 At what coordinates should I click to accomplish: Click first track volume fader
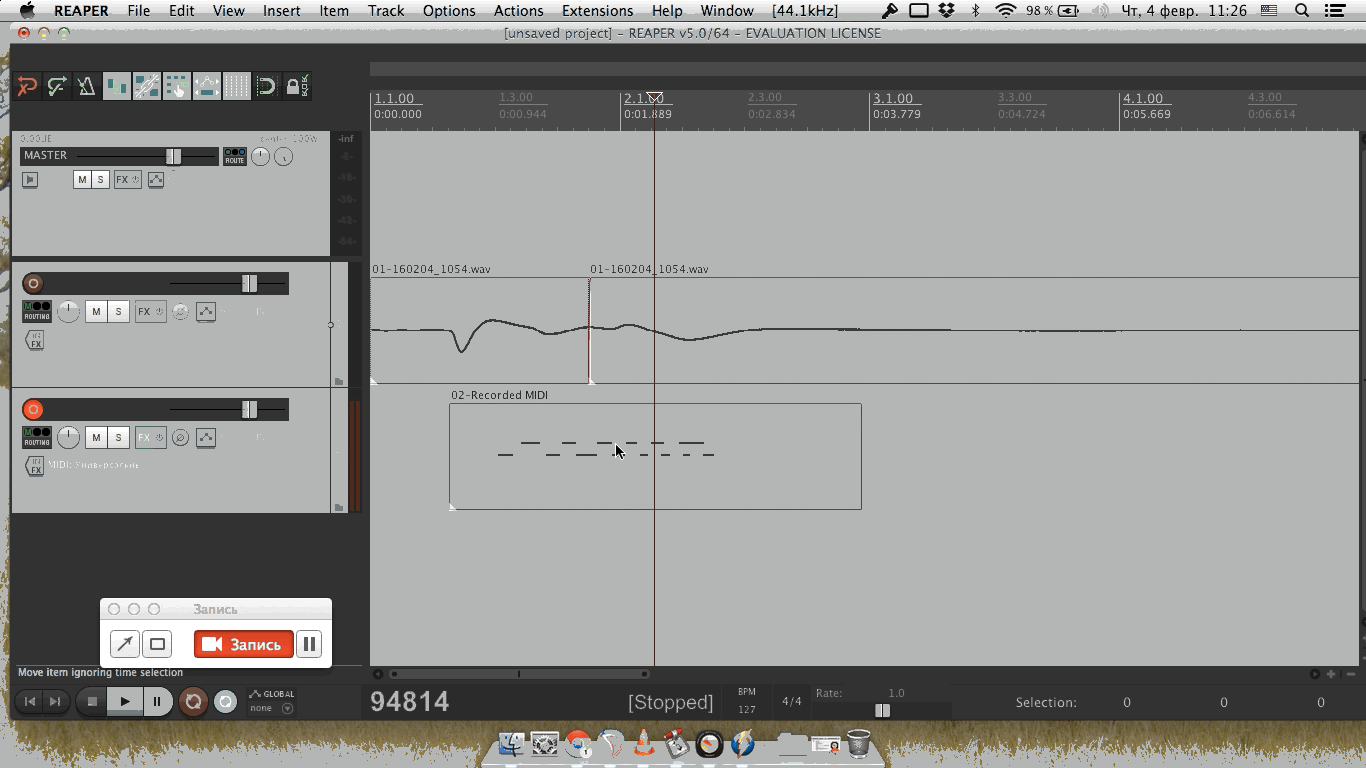[x=249, y=284]
